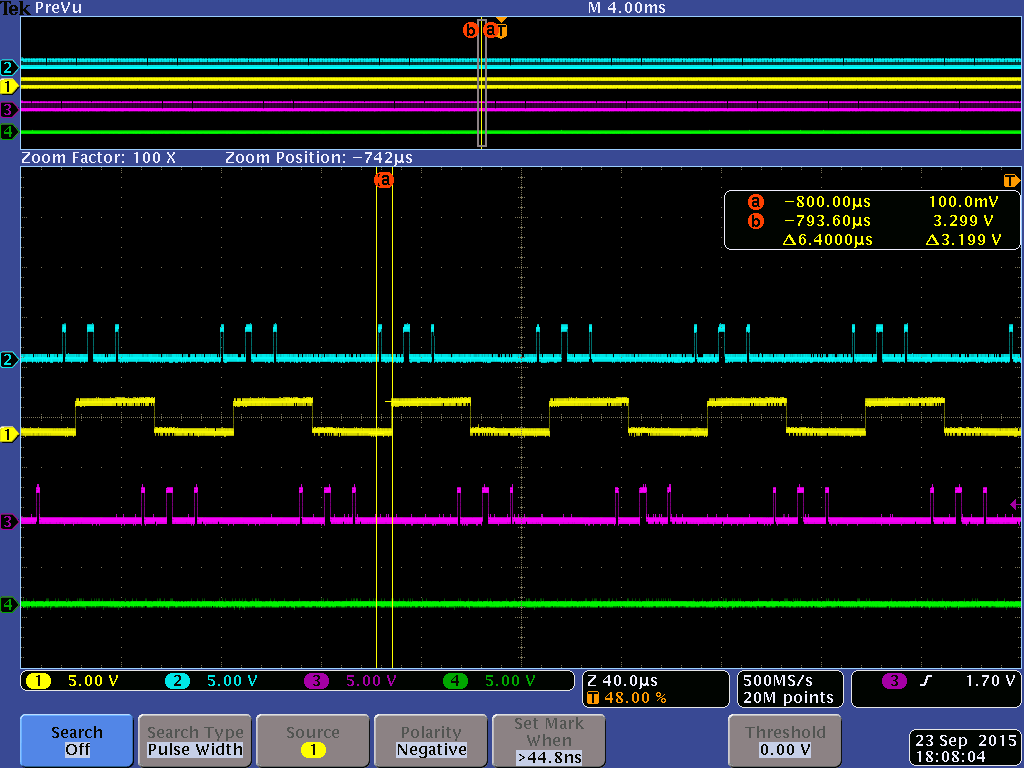This screenshot has height=768, width=1024.
Task: Select cursor a marker in overview
Action: tap(491, 30)
